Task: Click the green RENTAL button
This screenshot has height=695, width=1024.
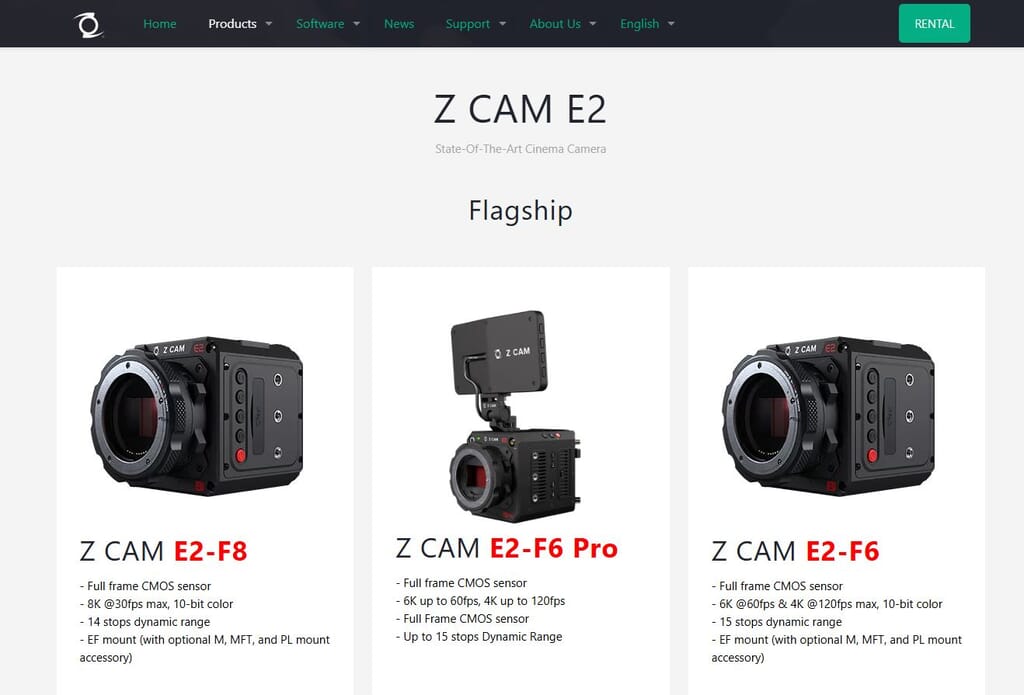Action: [x=934, y=24]
